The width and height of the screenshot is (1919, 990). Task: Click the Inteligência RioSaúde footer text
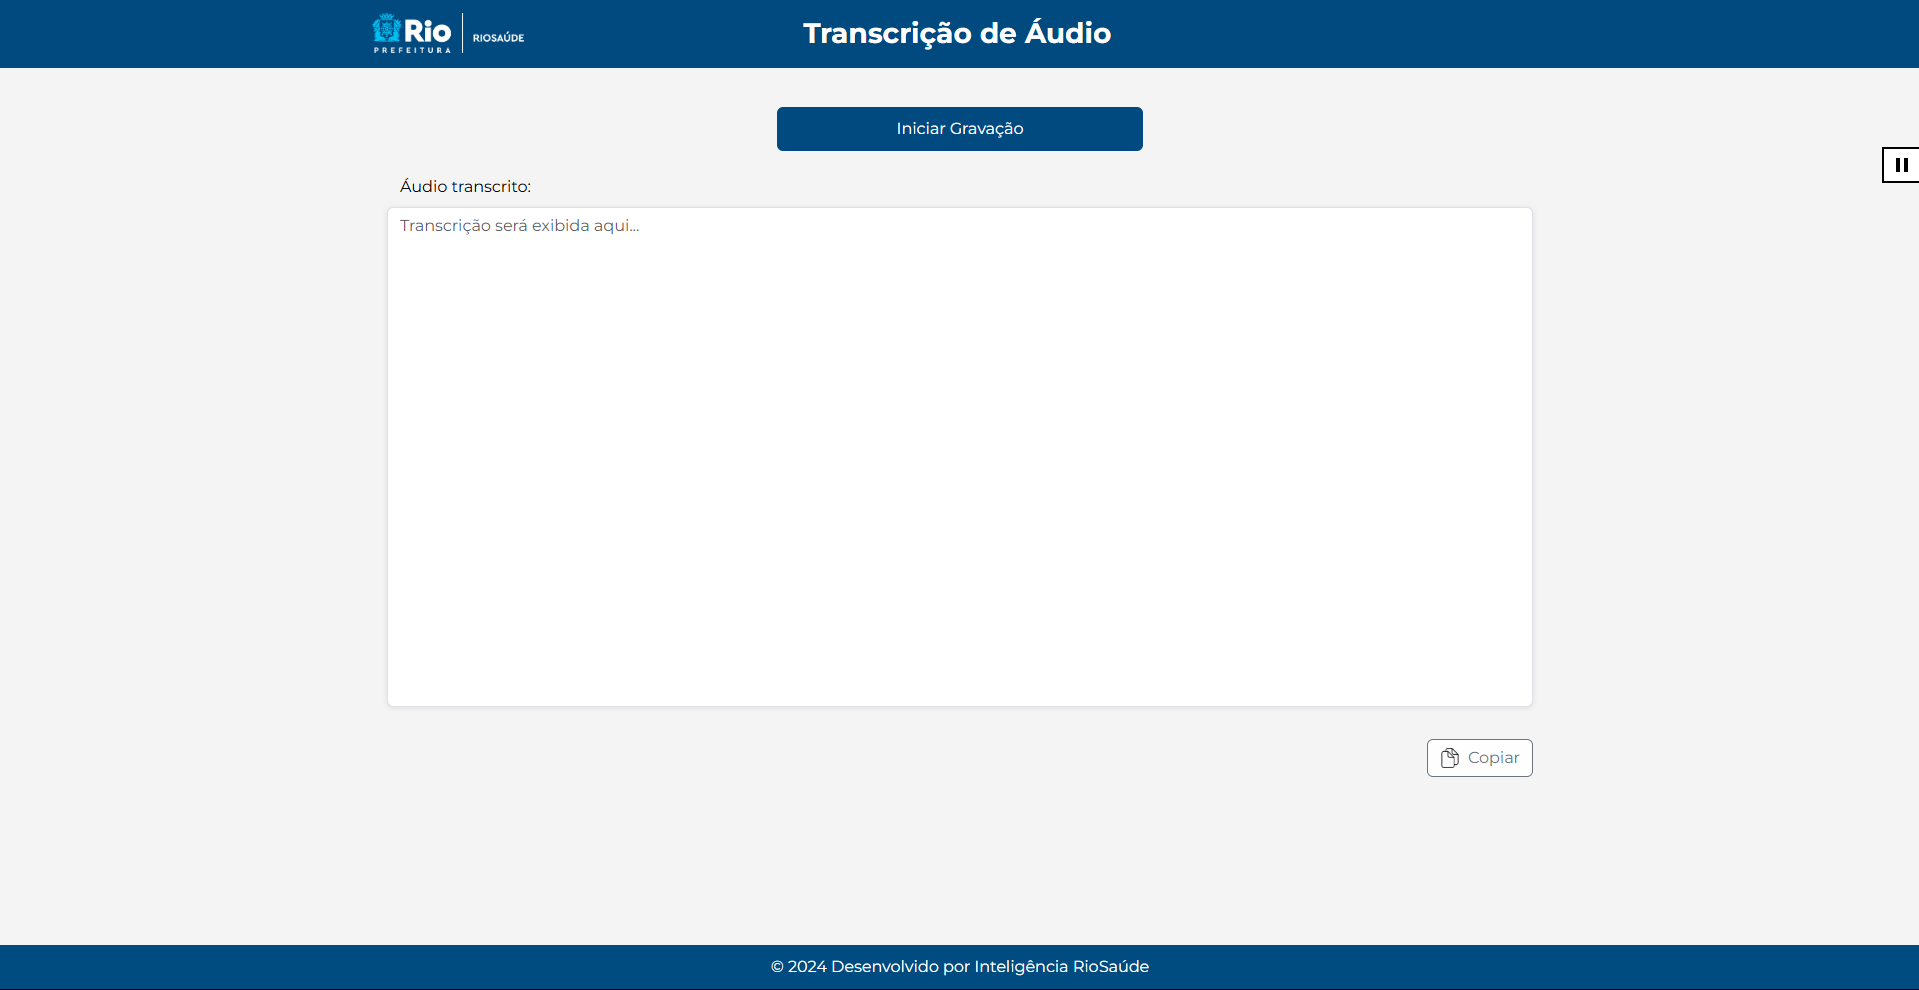point(1061,967)
